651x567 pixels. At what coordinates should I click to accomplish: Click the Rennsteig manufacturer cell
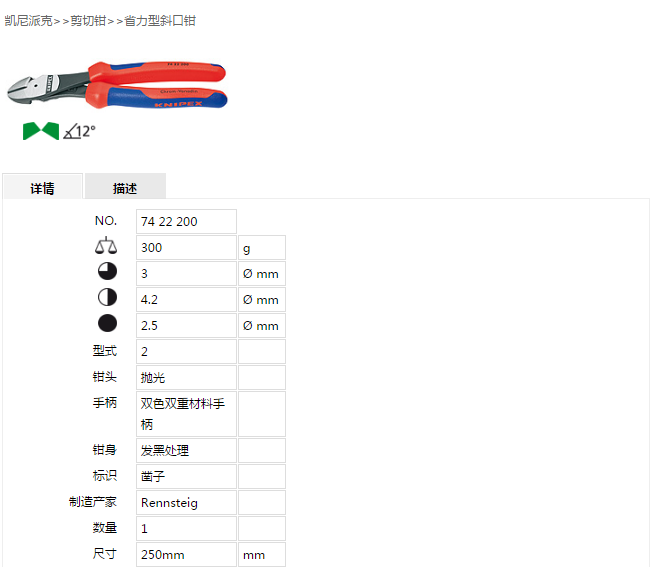(186, 503)
